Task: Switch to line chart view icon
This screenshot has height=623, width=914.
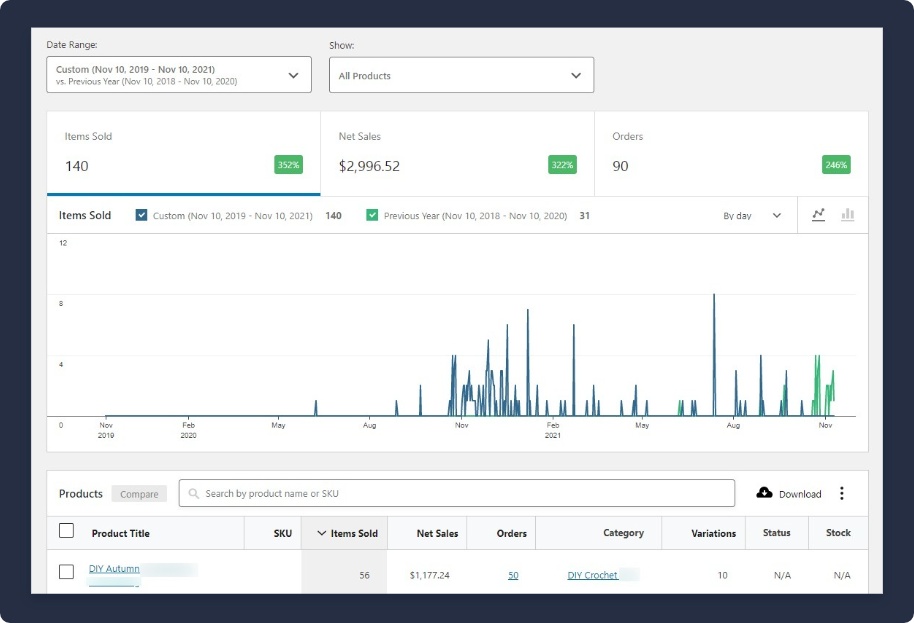Action: [x=818, y=215]
